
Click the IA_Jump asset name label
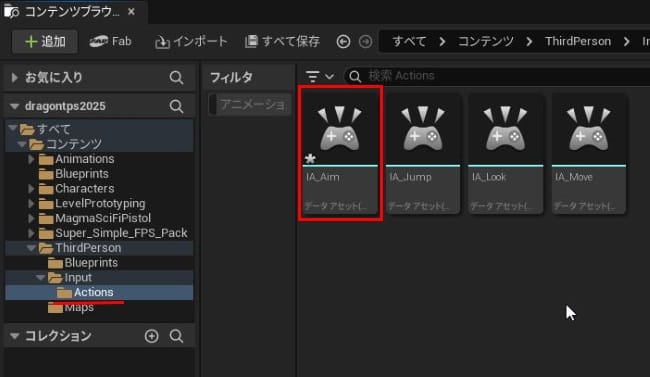[x=410, y=177]
